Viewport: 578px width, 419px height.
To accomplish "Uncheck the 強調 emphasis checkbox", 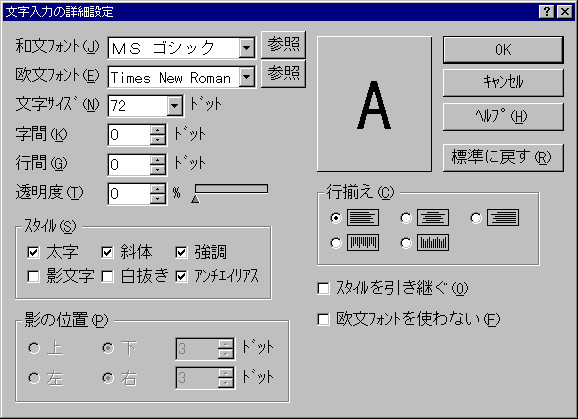I will (x=181, y=252).
